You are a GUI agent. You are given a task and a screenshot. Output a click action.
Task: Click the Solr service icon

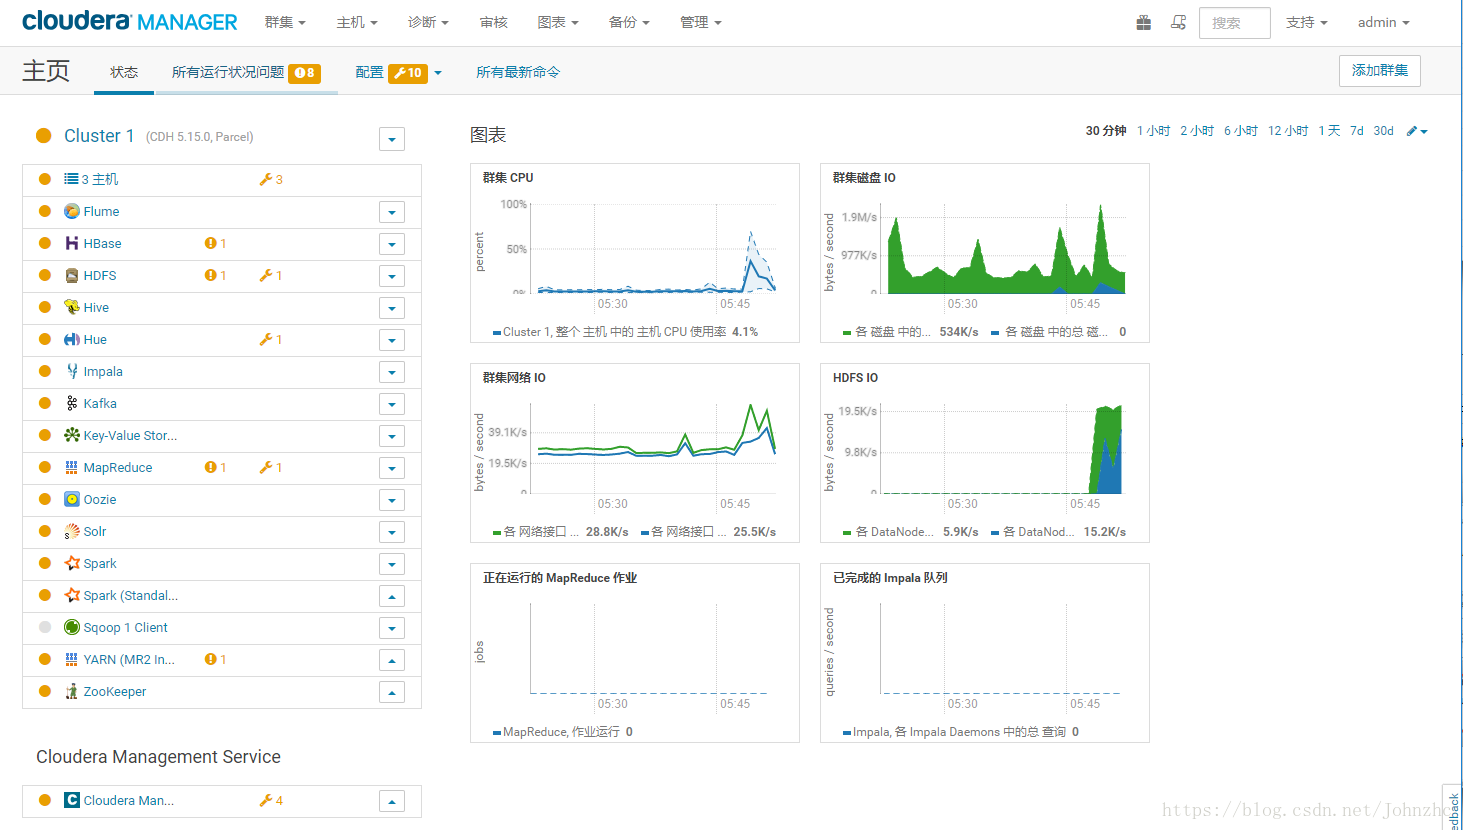point(72,531)
